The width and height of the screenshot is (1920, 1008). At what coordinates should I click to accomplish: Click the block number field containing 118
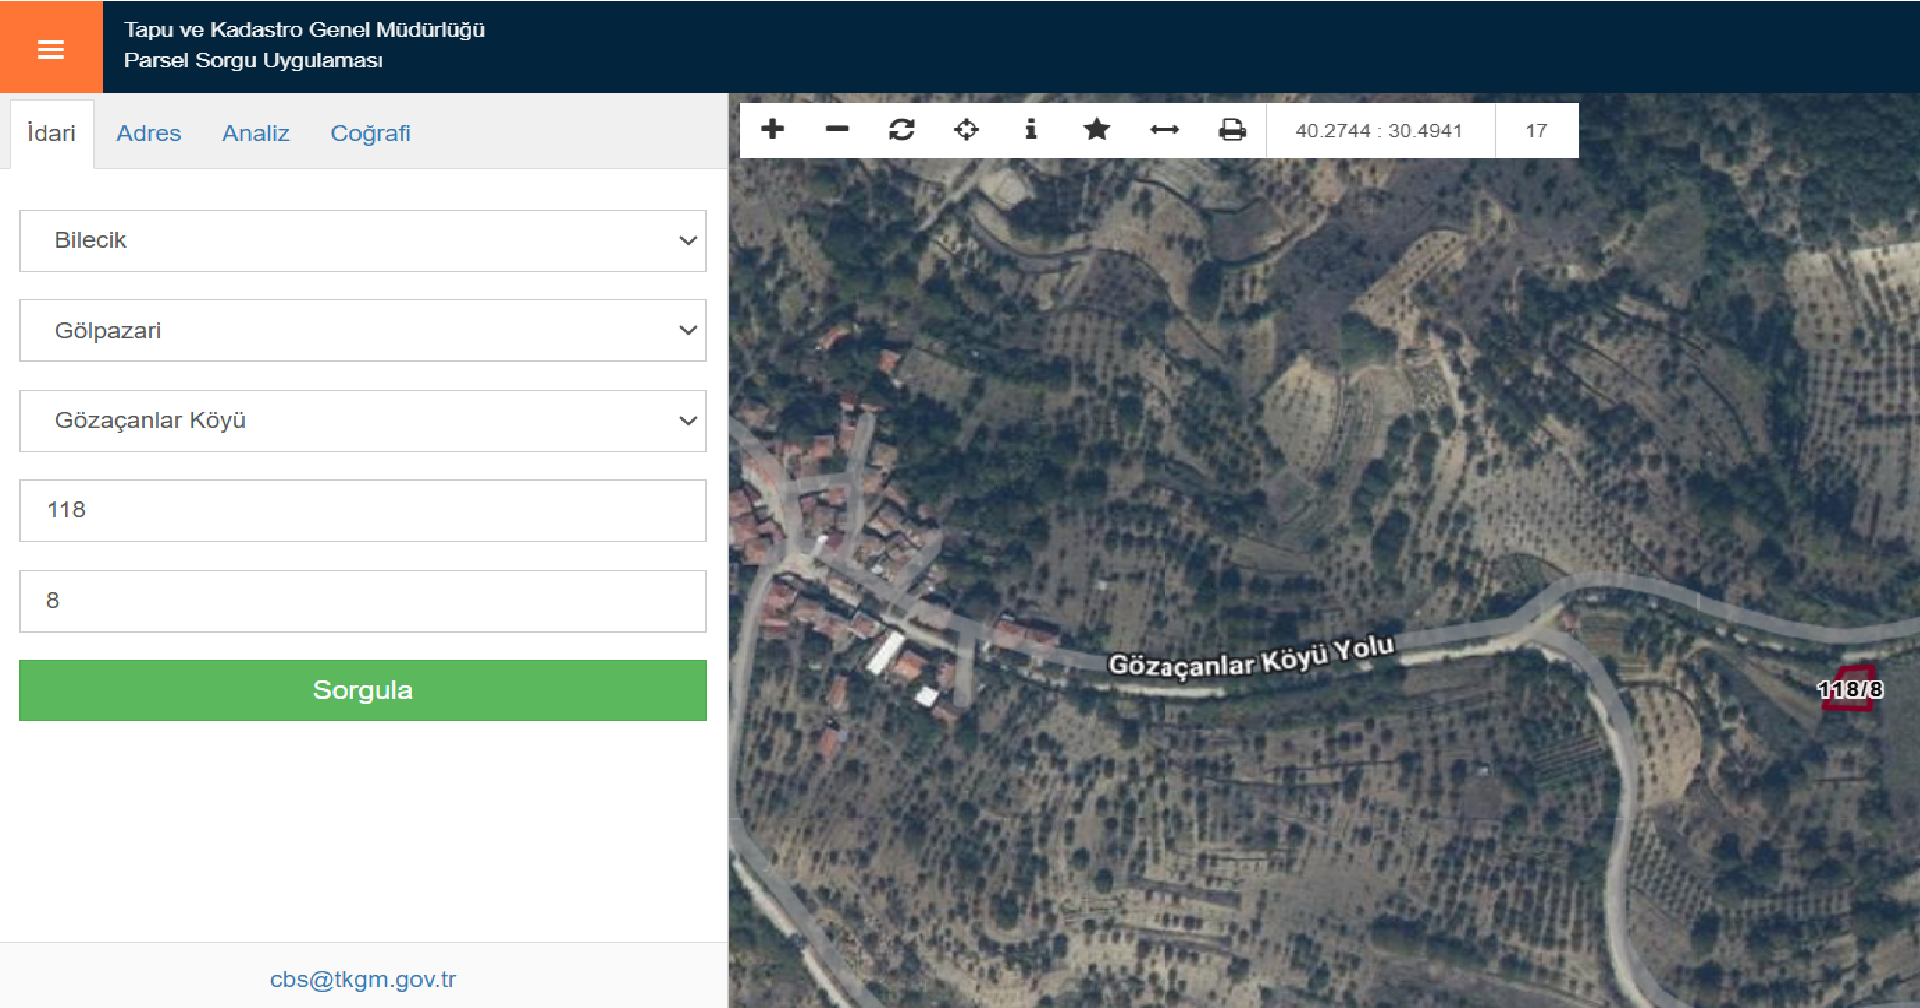(x=363, y=511)
